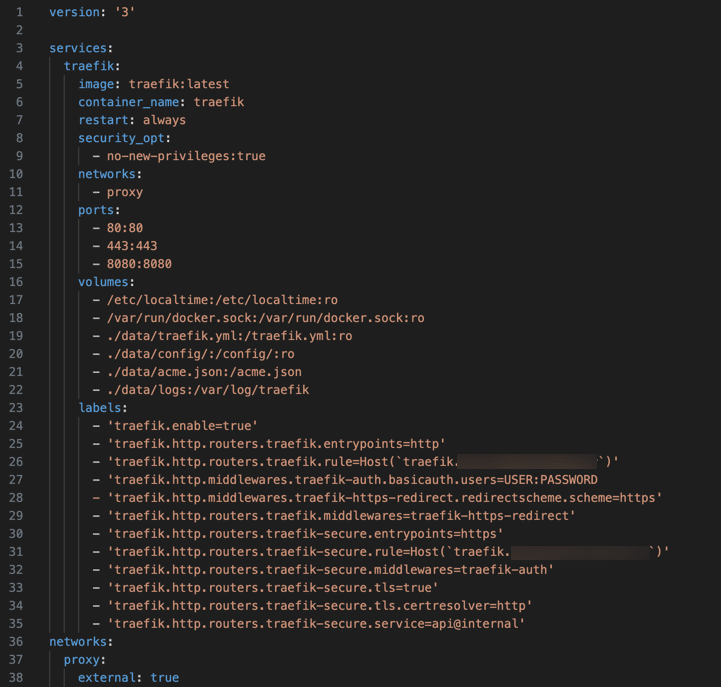Click 'no-new-privileges:true' entry
The image size is (721, 687).
pyautogui.click(x=186, y=156)
